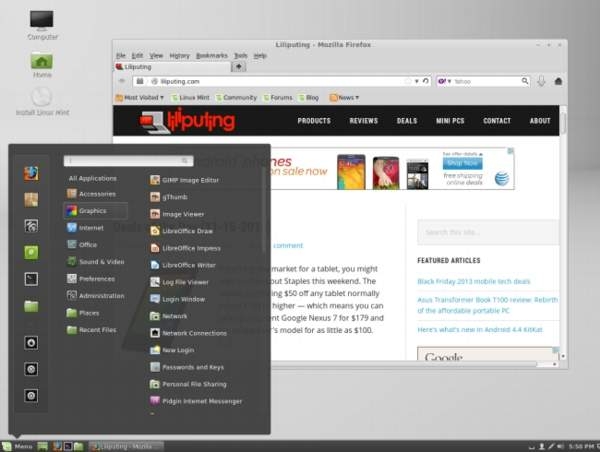The width and height of the screenshot is (600, 452).
Task: Launch Pidgin Internet Messenger
Action: tap(196, 401)
